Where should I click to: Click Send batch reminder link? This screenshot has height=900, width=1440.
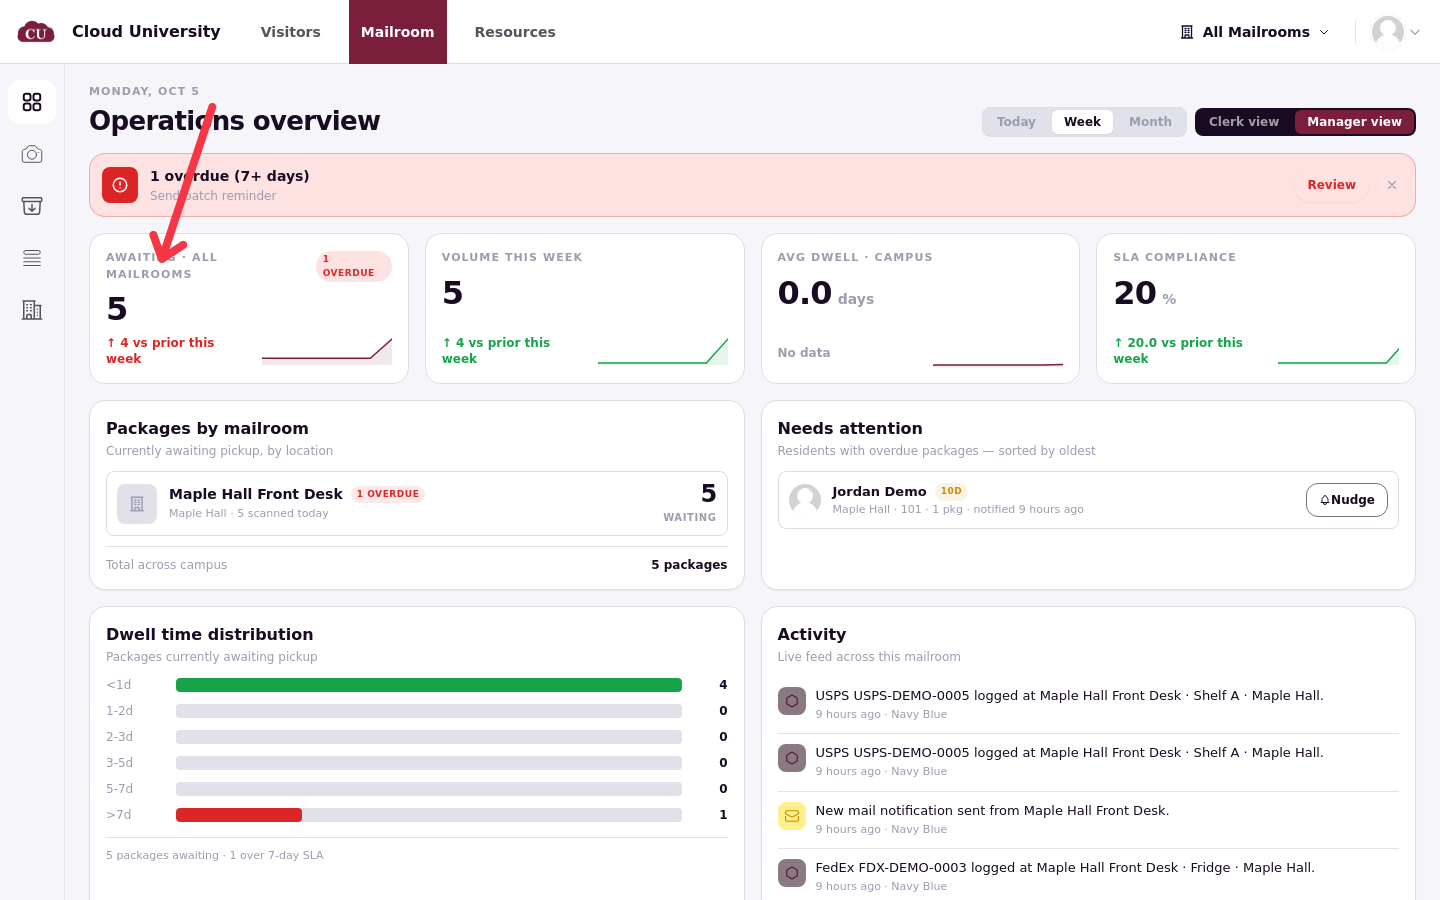[x=213, y=196]
